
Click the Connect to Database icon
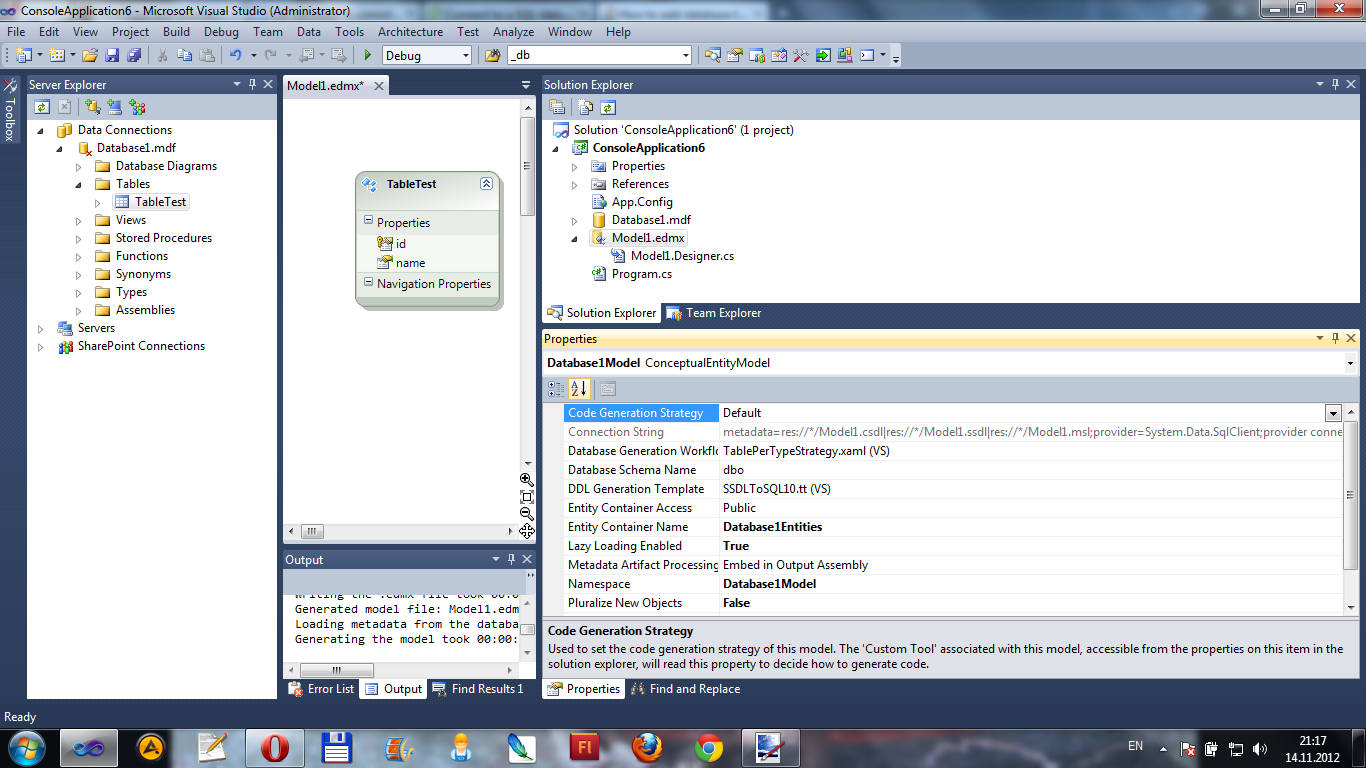click(x=93, y=106)
